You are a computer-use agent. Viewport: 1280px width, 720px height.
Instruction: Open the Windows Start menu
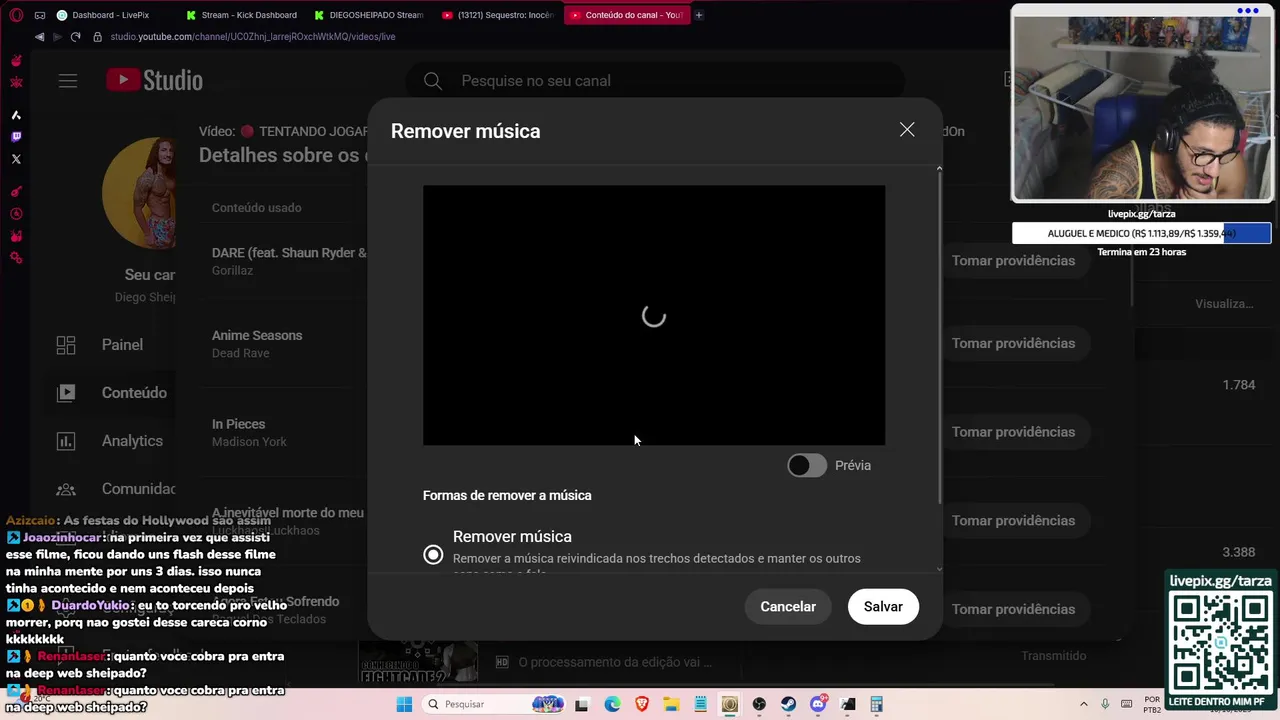pos(404,704)
